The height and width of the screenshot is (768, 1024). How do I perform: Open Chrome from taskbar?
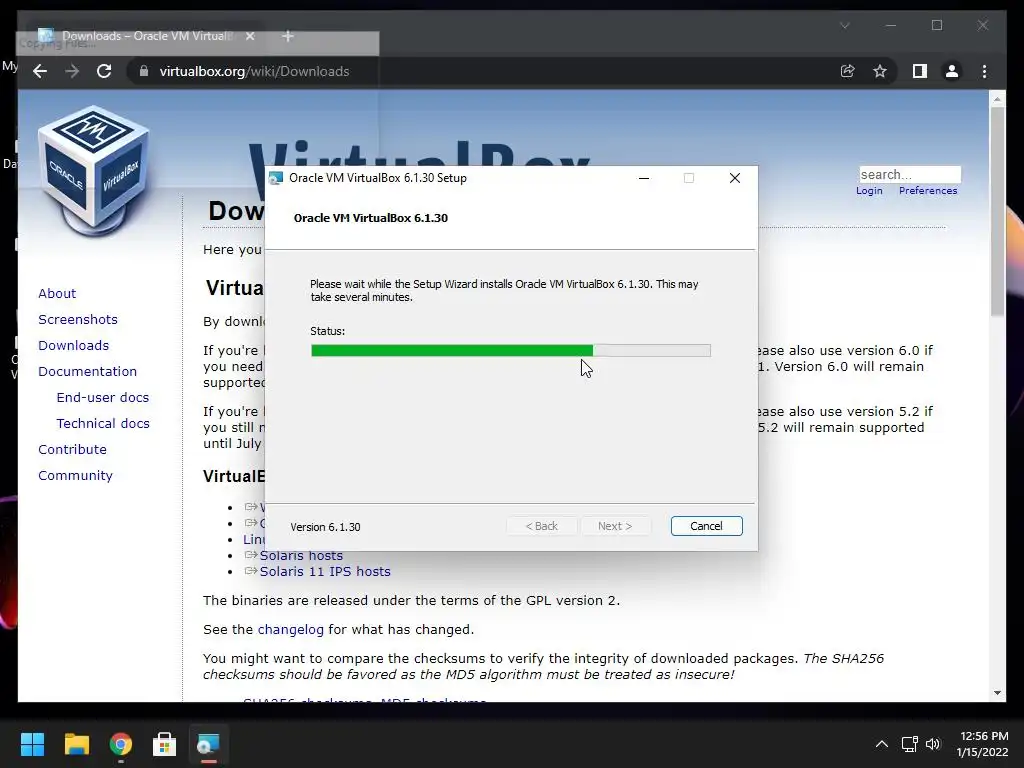coord(121,744)
